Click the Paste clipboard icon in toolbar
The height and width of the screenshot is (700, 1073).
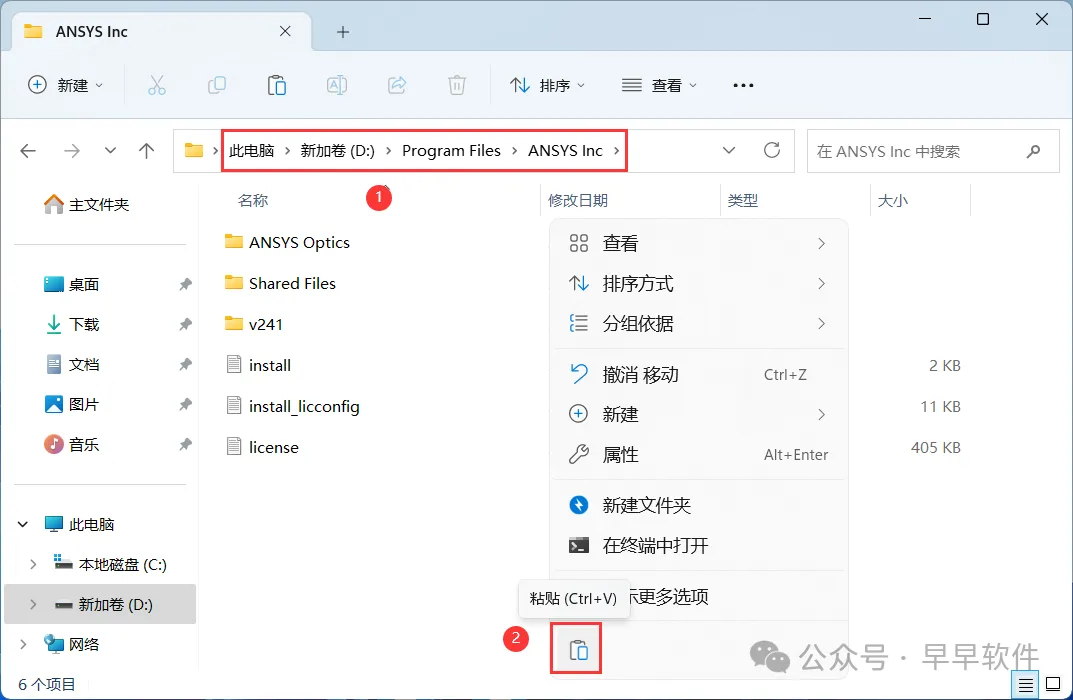[x=277, y=86]
